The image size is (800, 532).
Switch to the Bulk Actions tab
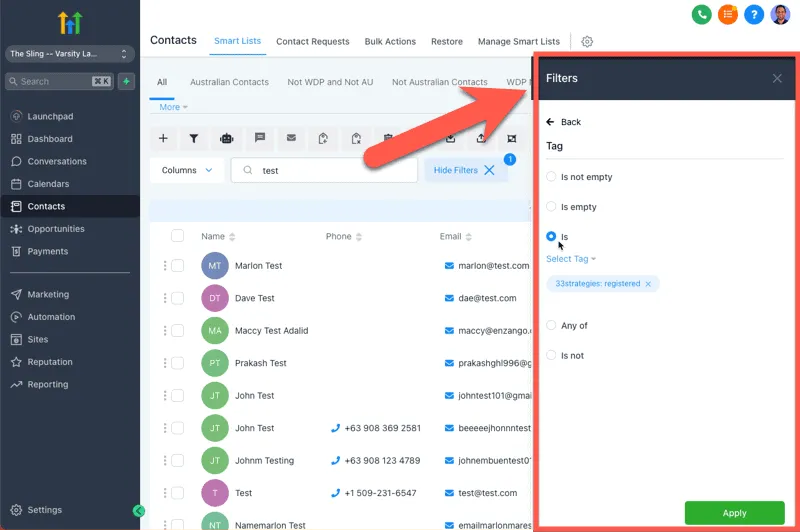coord(390,41)
